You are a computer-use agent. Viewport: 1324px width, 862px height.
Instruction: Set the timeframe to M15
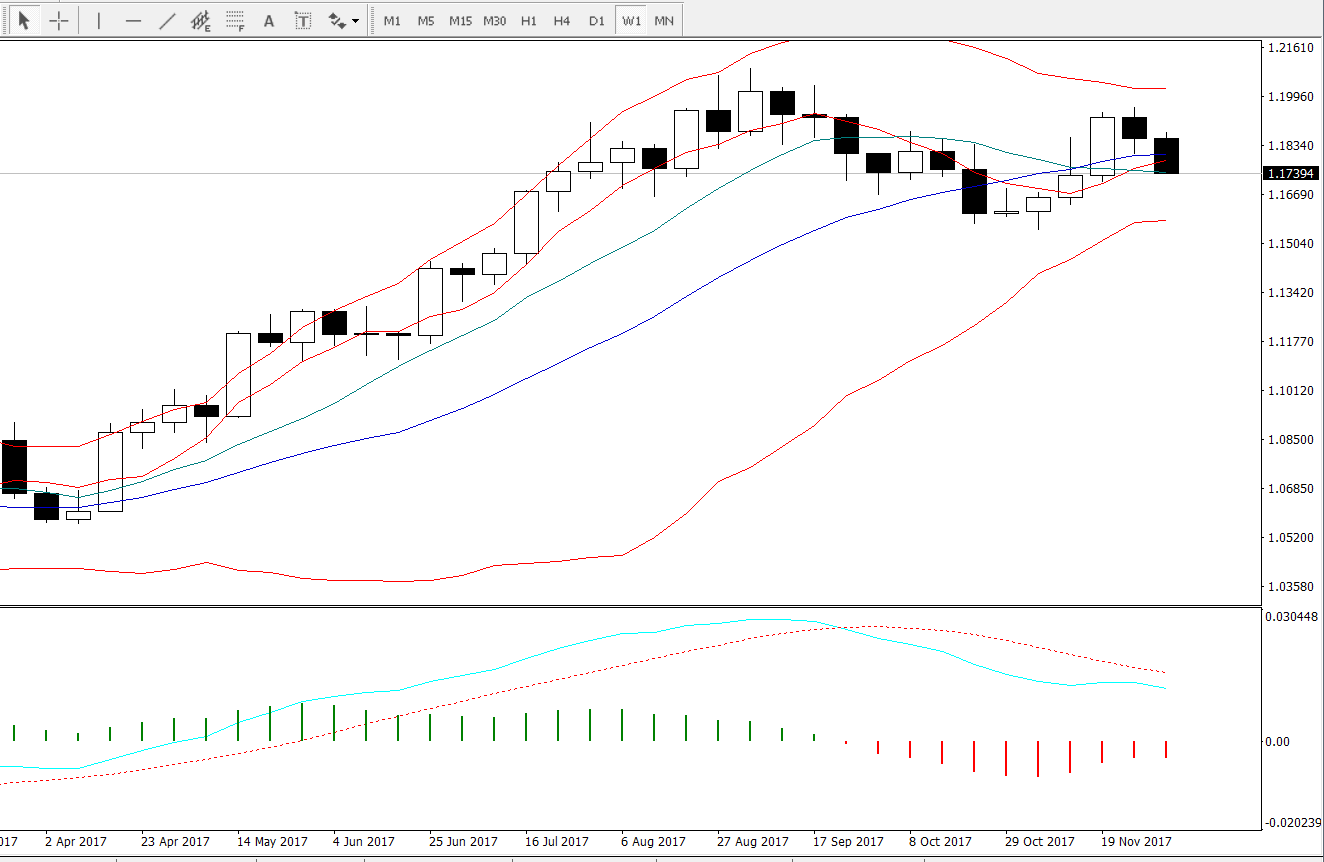[x=460, y=20]
